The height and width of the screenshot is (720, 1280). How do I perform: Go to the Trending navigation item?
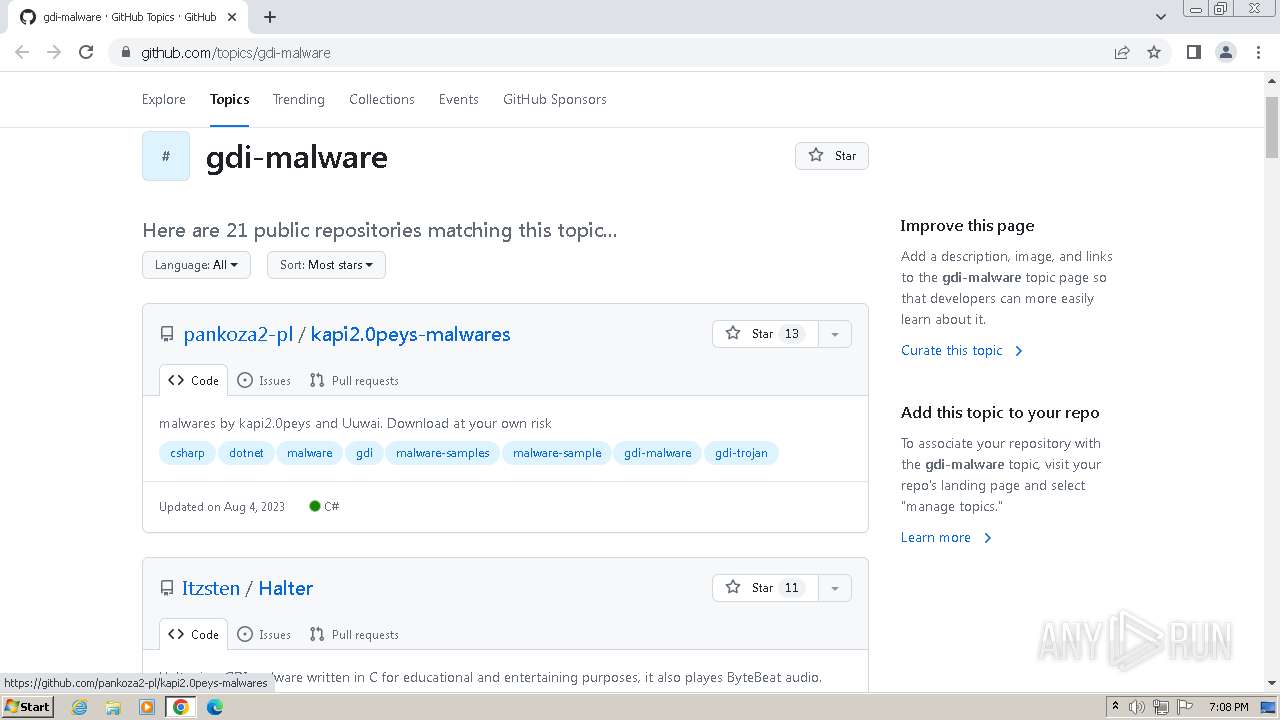299,99
